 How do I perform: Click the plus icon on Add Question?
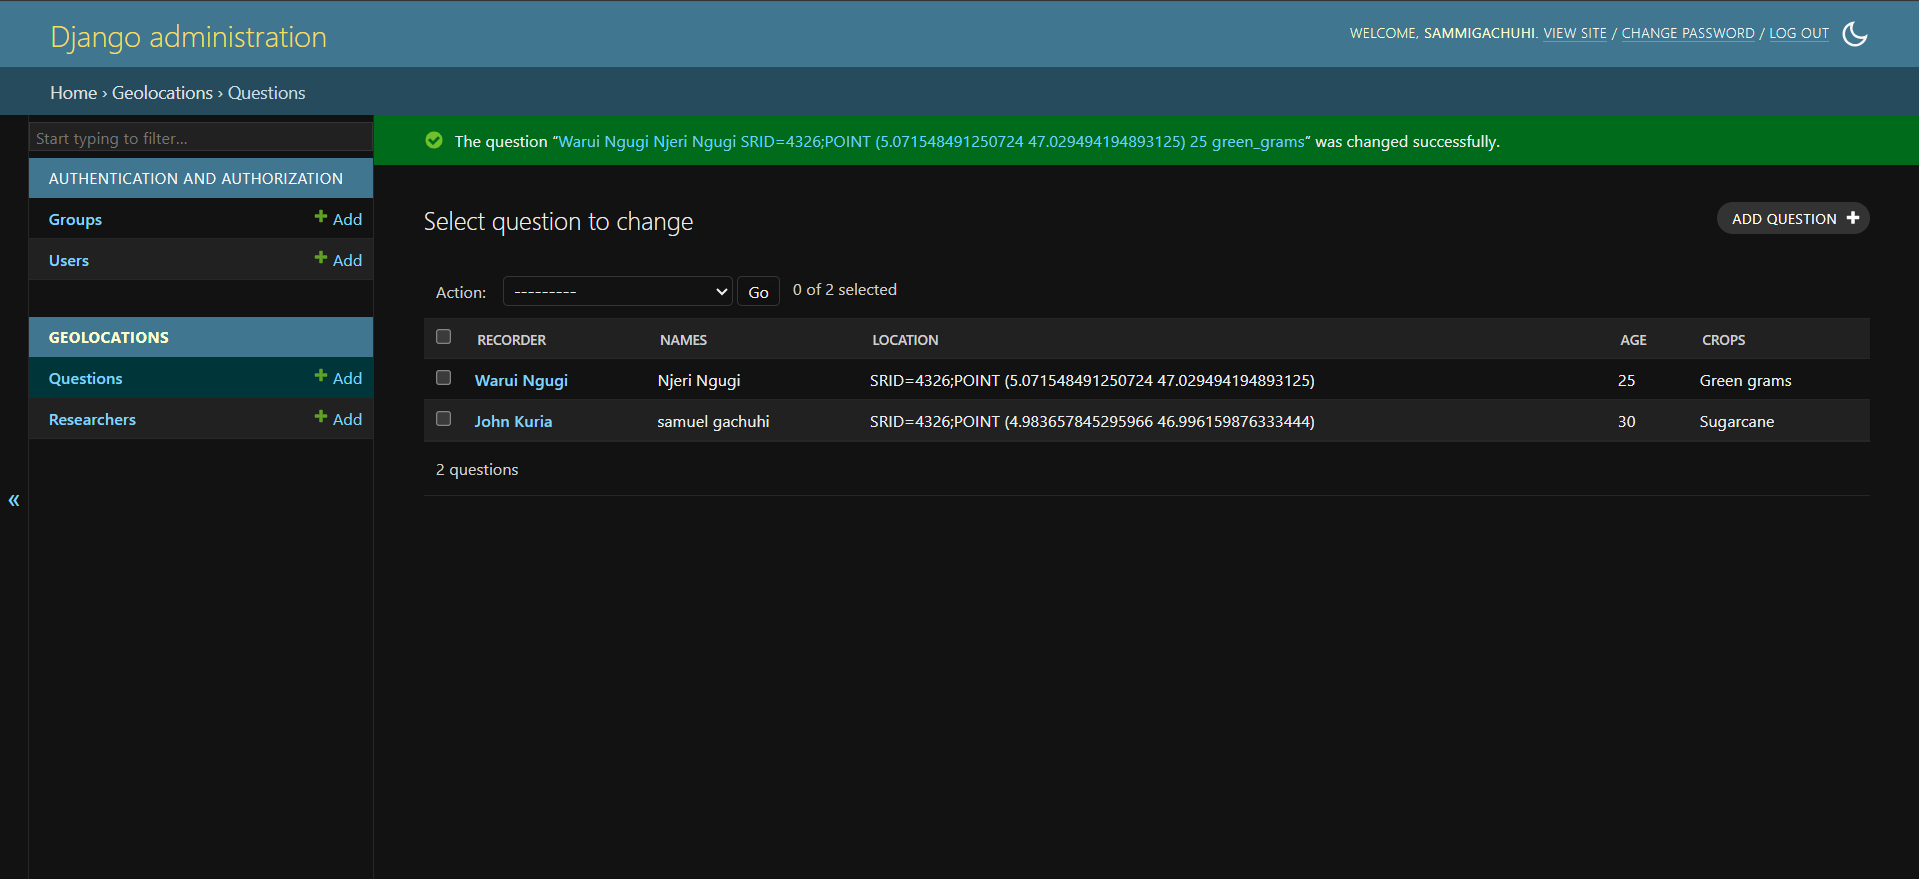coord(1852,218)
